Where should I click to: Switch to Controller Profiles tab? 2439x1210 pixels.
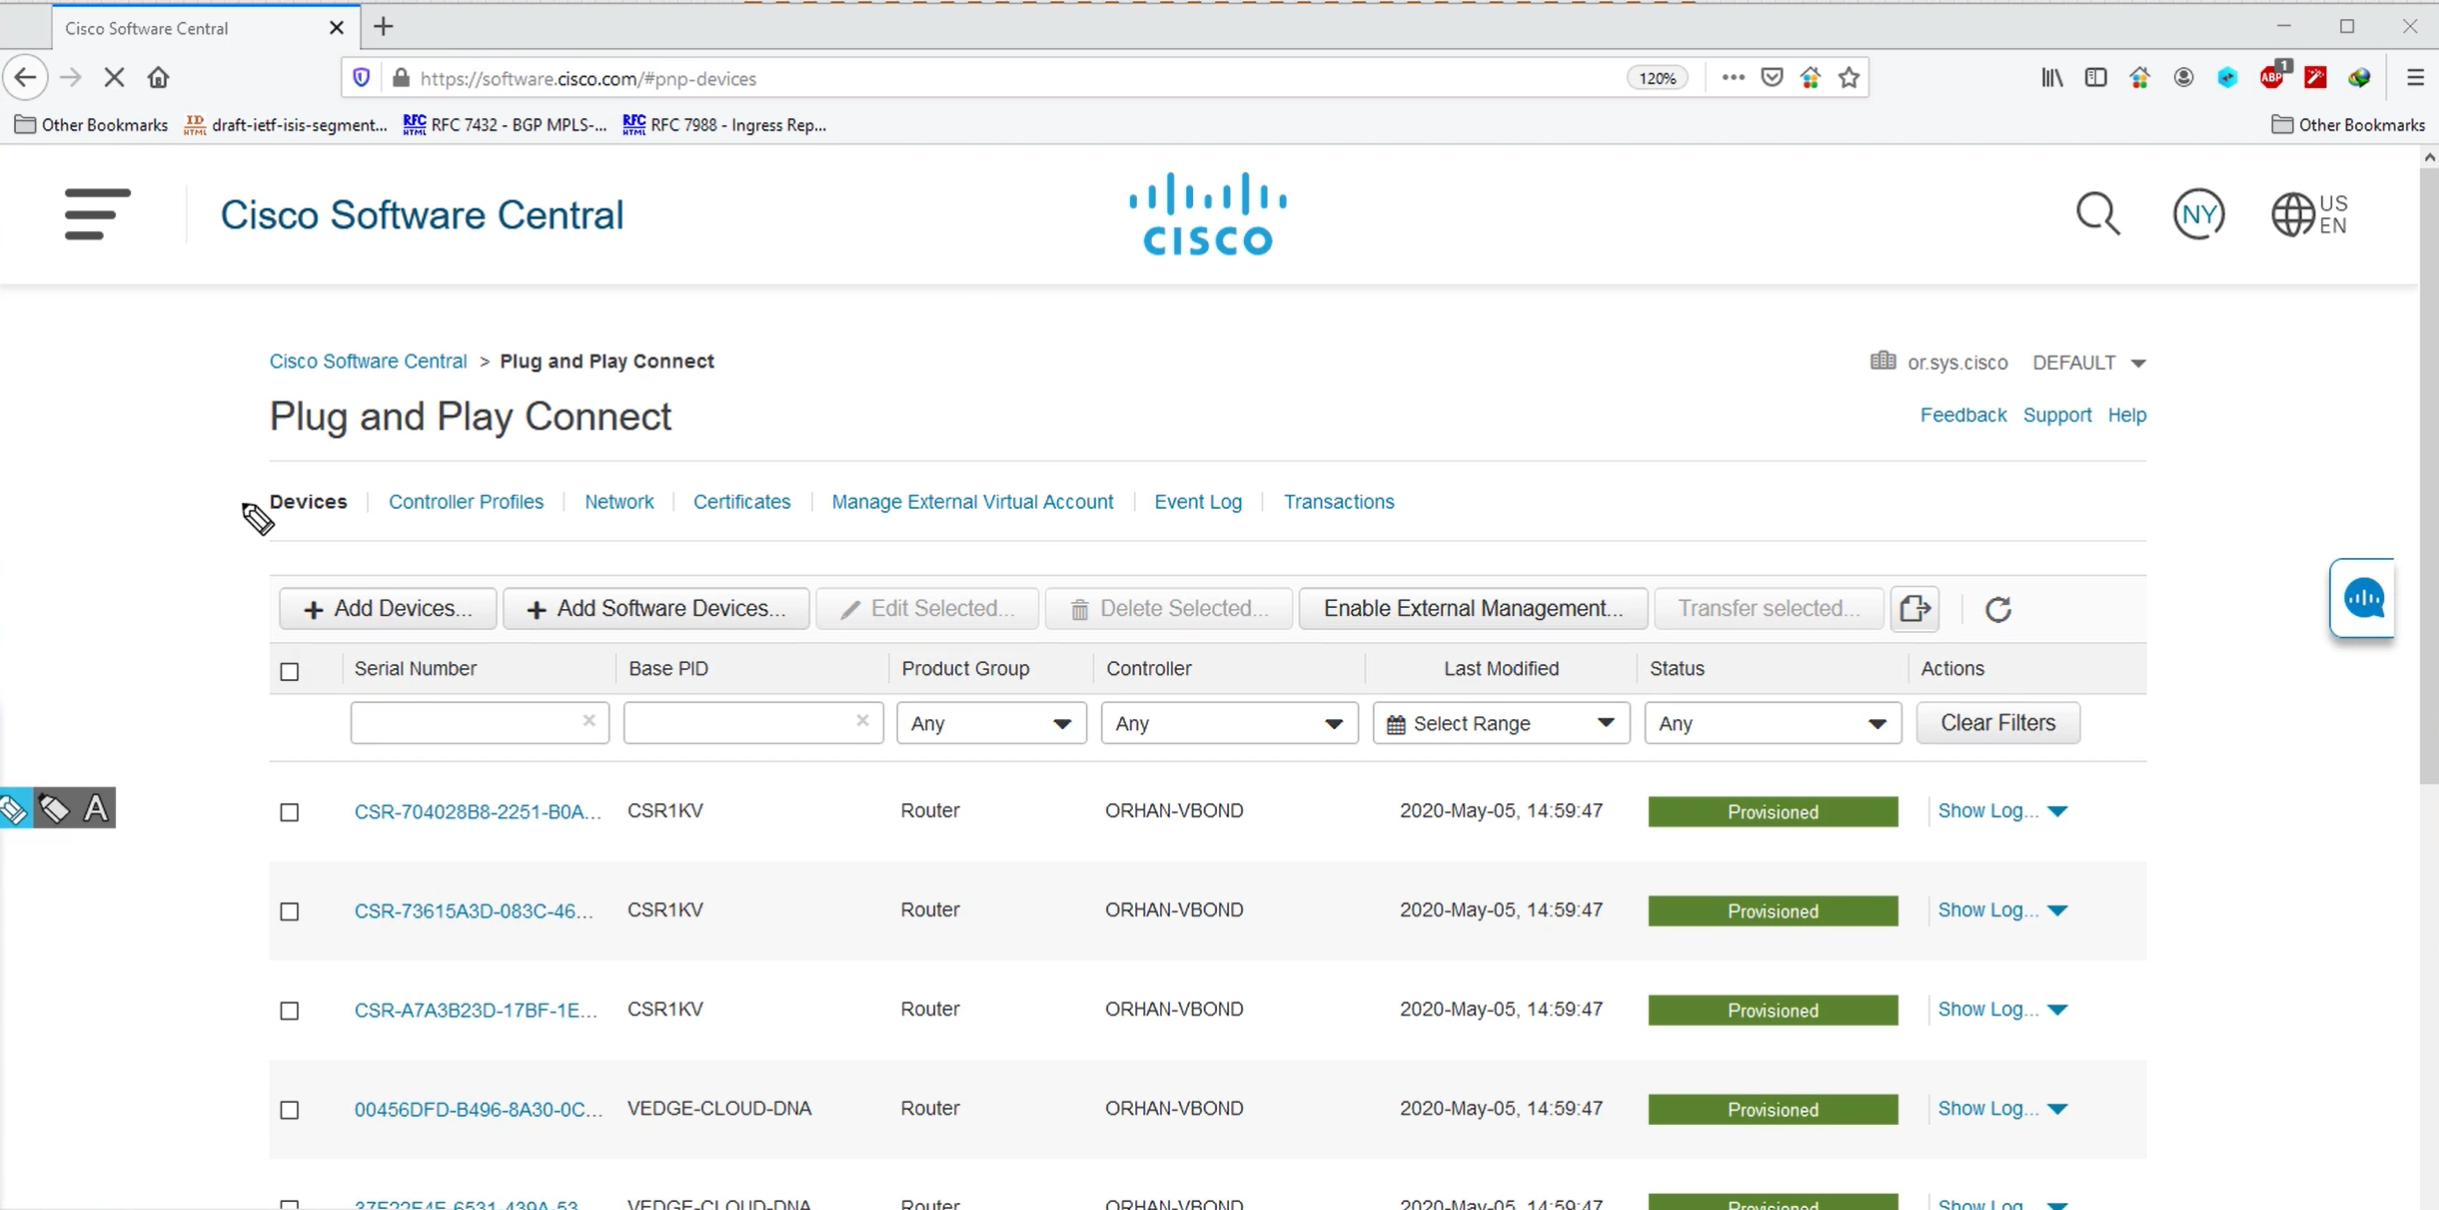click(466, 502)
